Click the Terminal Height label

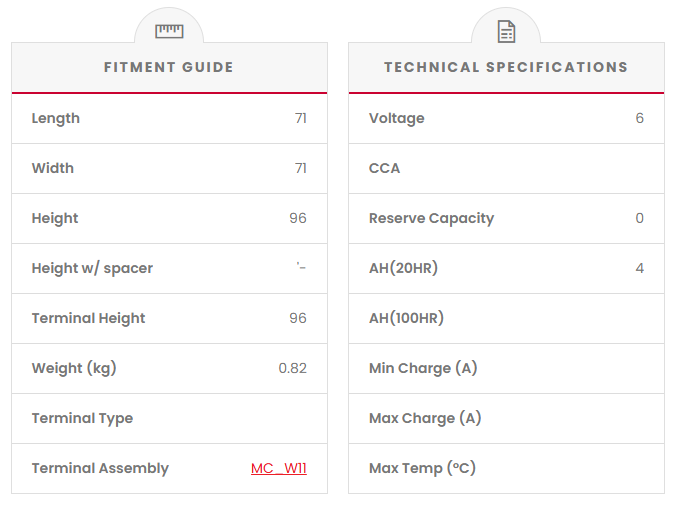(88, 318)
